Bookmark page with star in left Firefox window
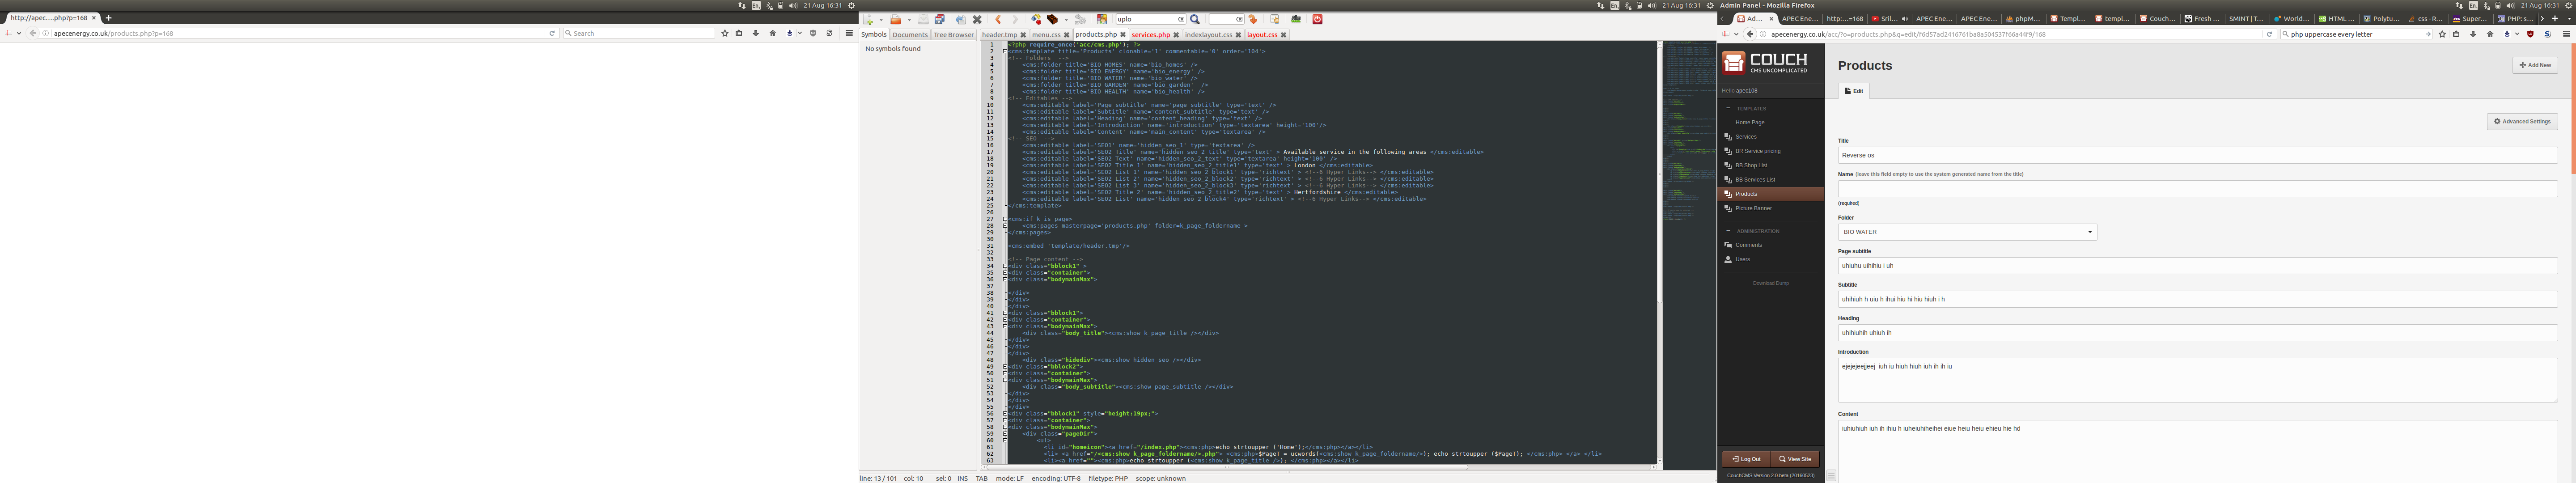 tap(725, 33)
